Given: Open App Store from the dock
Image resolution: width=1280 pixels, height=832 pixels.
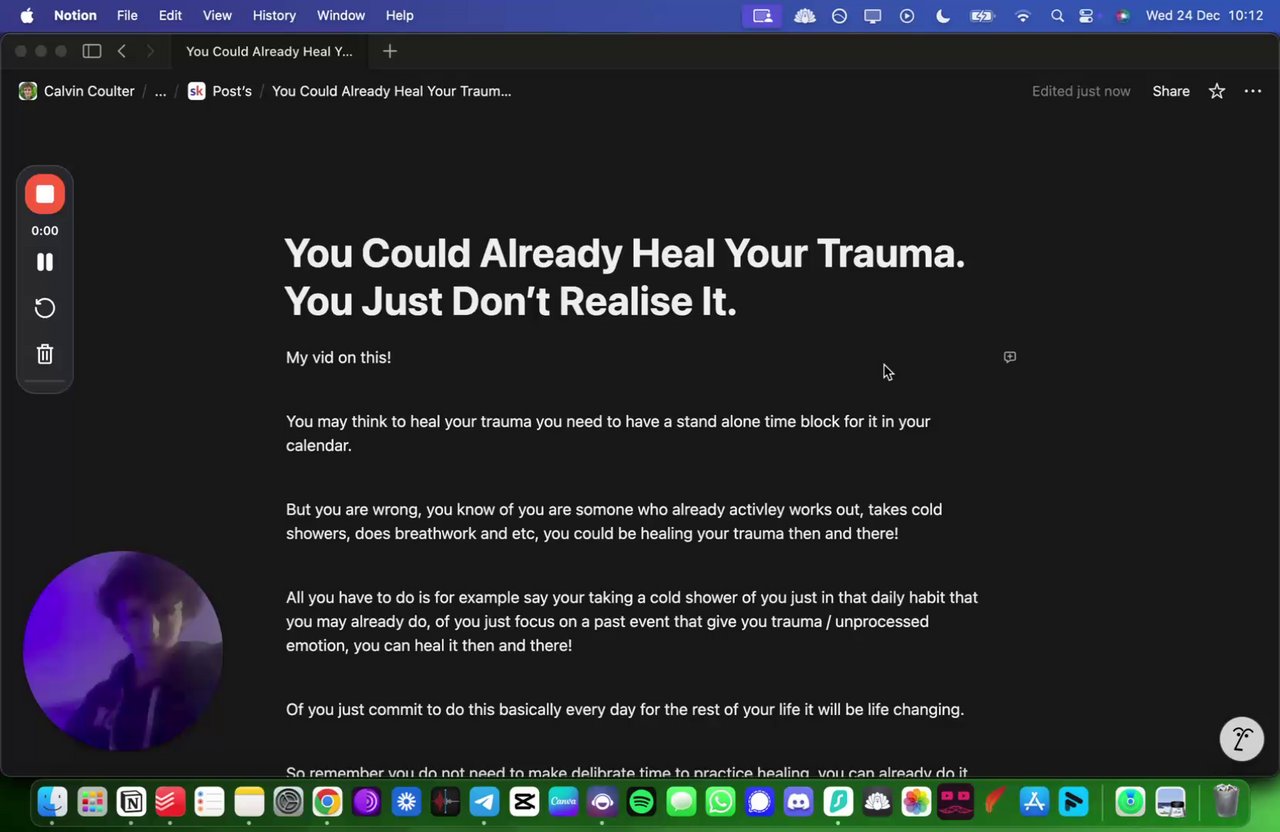Looking at the screenshot, I should coord(1034,801).
